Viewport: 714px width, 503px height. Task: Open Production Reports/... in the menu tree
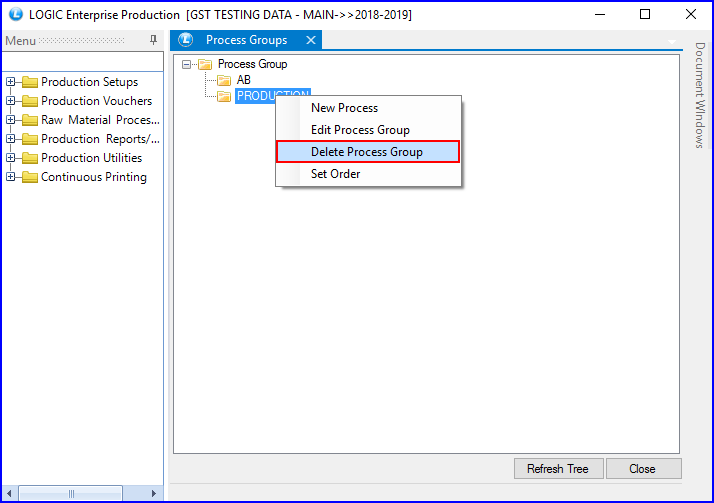tap(100, 139)
